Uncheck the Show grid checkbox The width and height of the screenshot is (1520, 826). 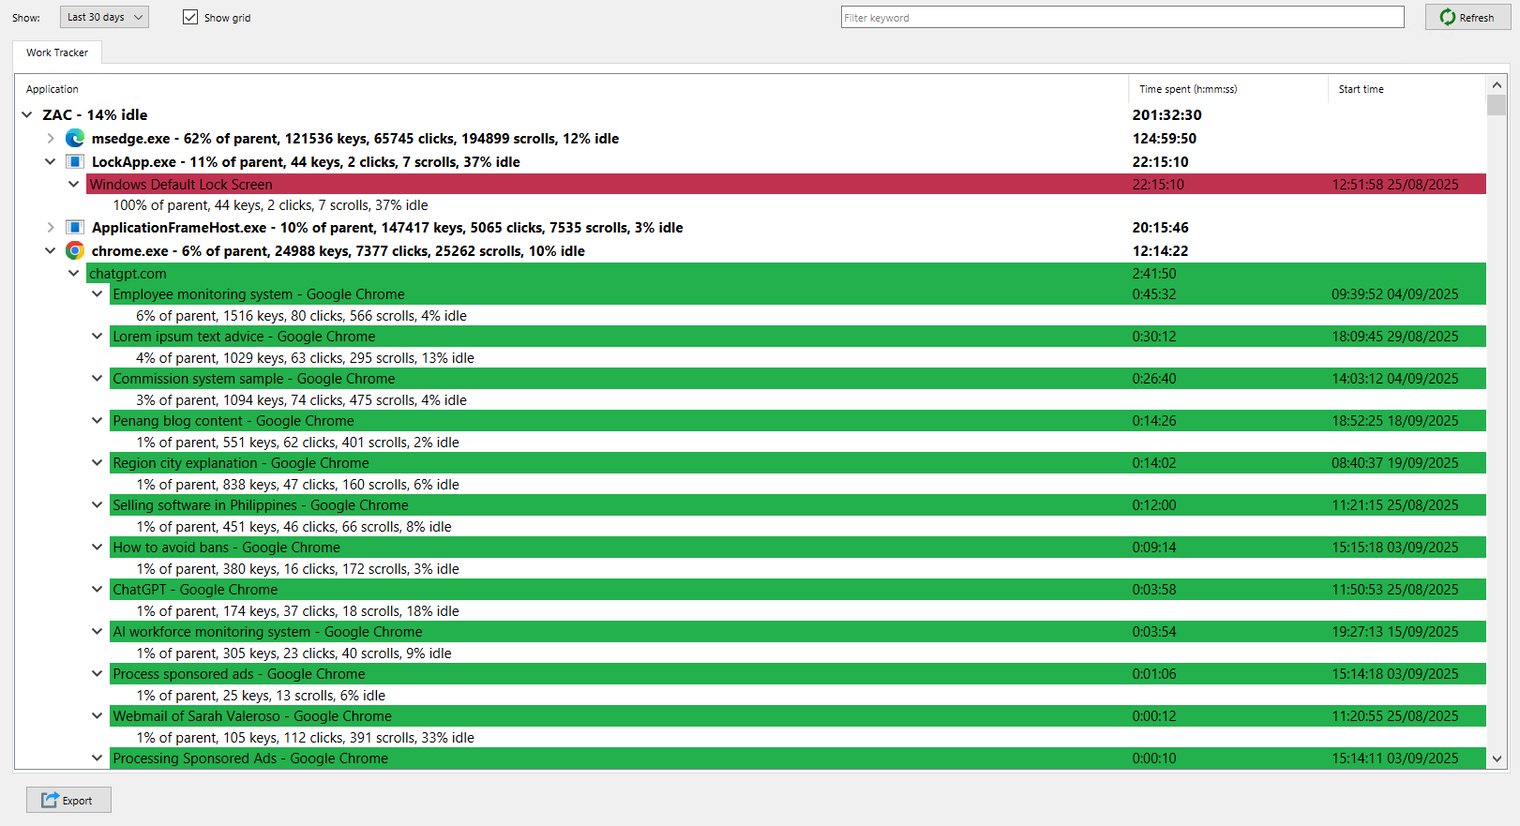(x=190, y=17)
